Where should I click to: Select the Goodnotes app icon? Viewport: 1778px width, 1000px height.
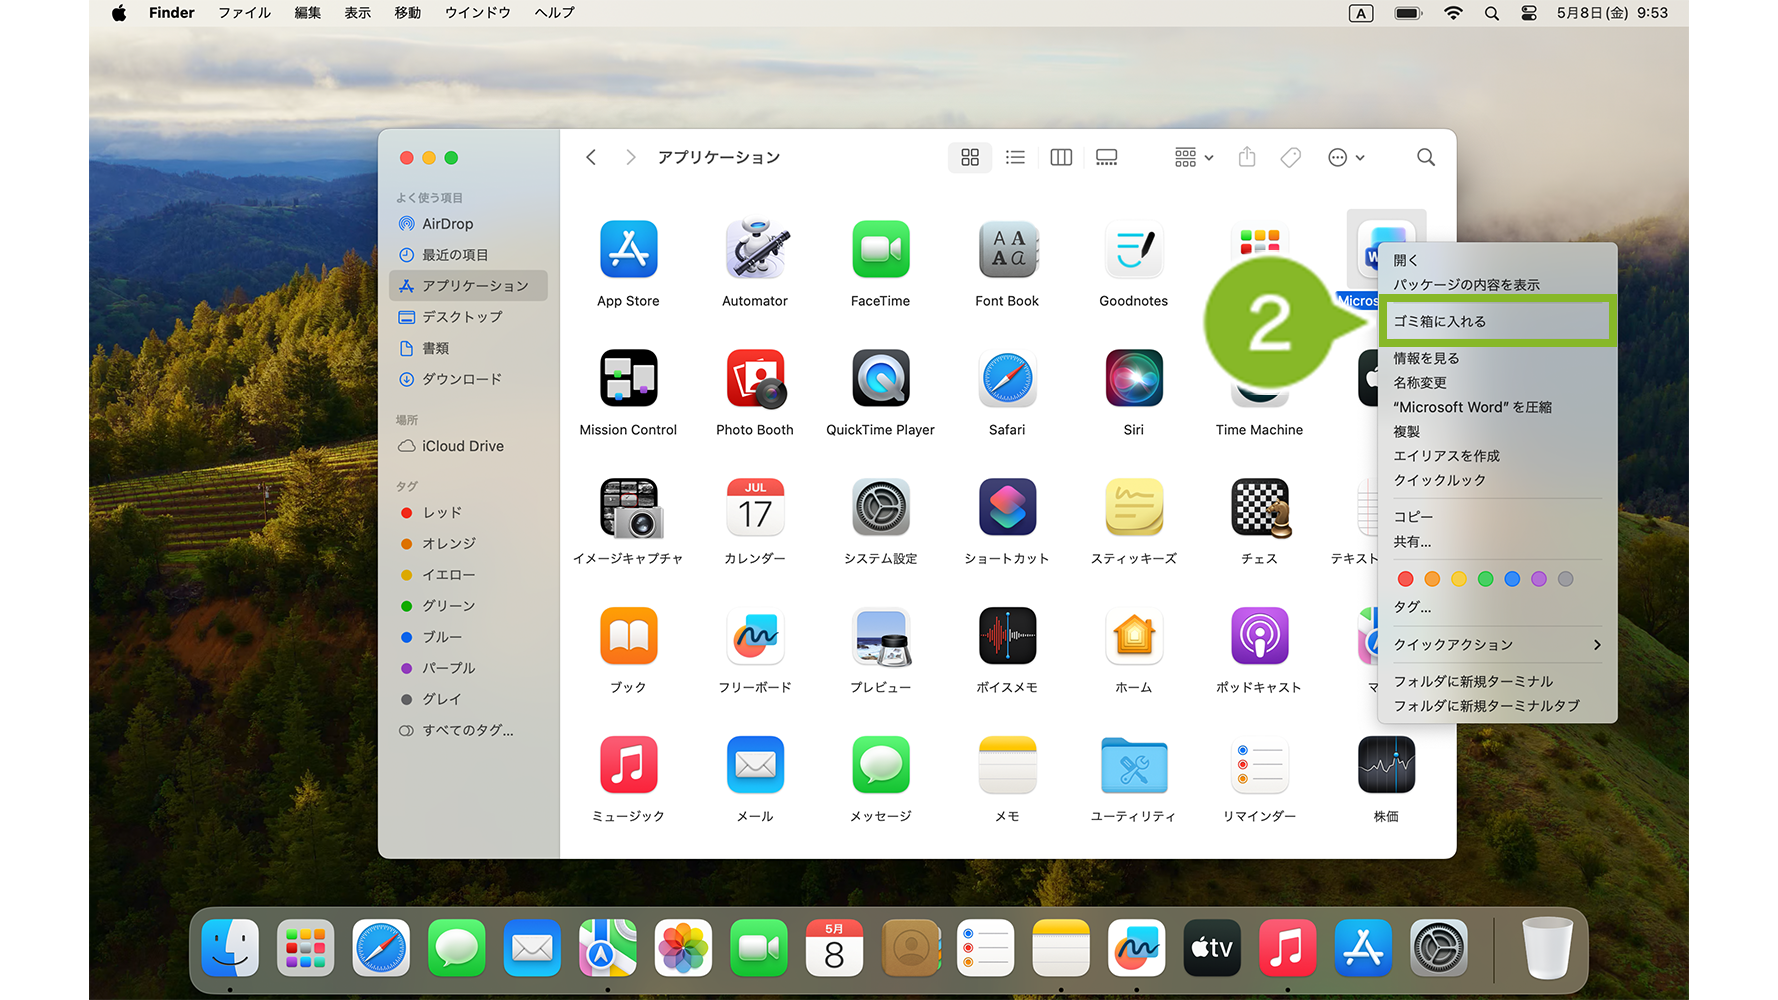pos(1134,249)
